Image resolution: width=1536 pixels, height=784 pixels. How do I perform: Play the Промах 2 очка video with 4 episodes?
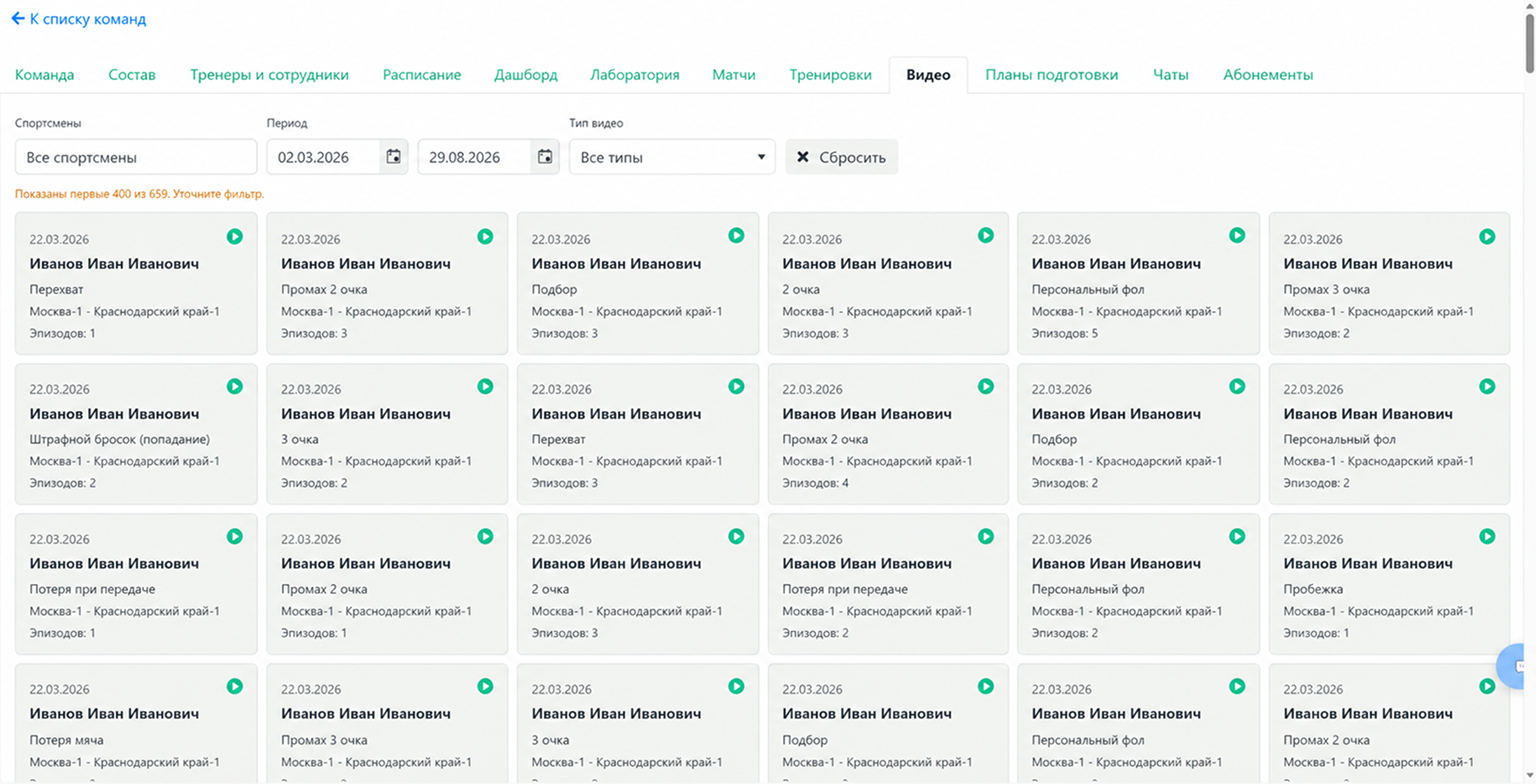(x=985, y=386)
